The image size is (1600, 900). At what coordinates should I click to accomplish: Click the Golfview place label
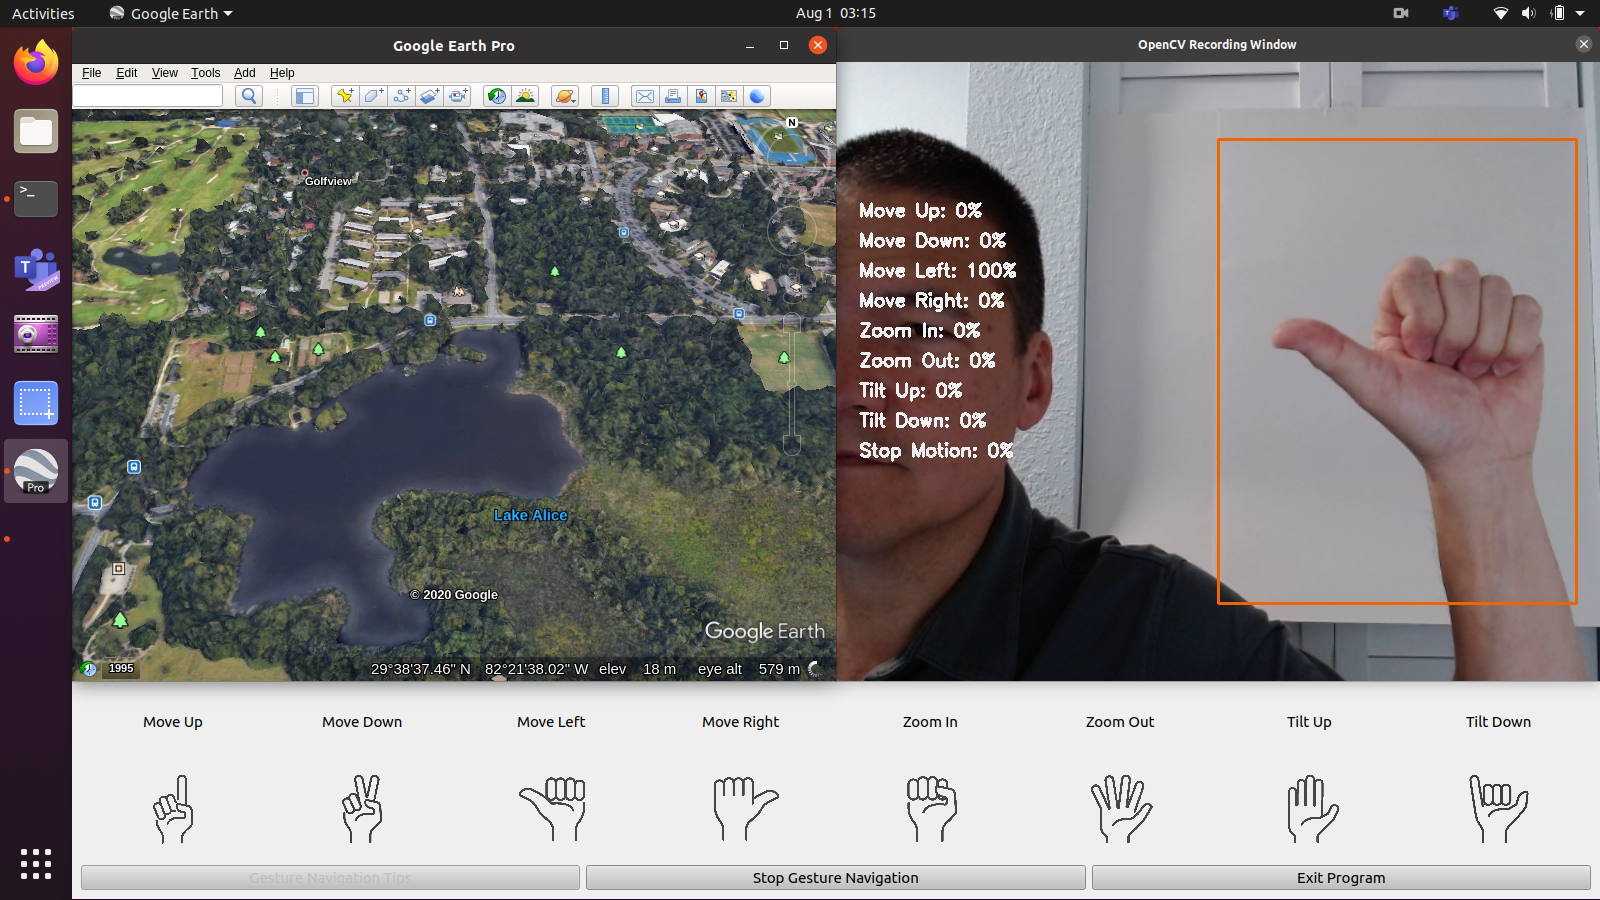(x=328, y=181)
